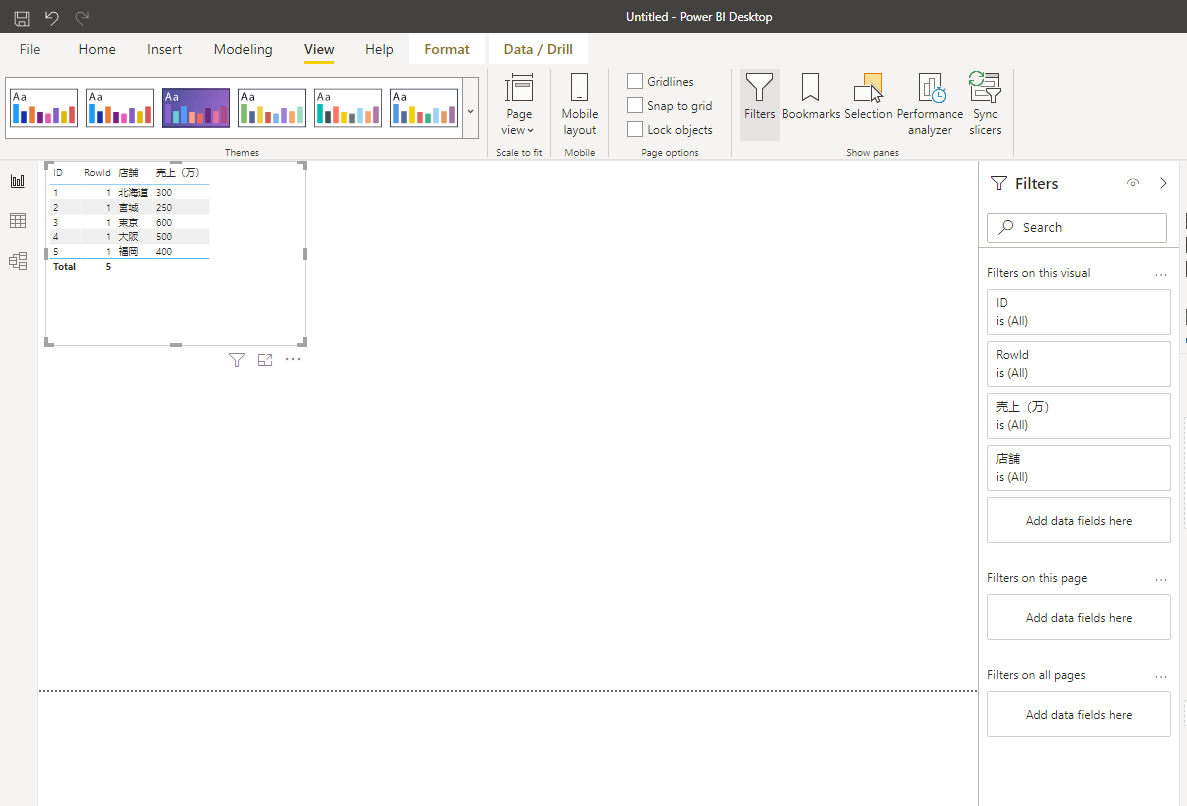Screen dimensions: 1187x806
Task: Select the fourth theme thumbnail
Action: pos(272,107)
